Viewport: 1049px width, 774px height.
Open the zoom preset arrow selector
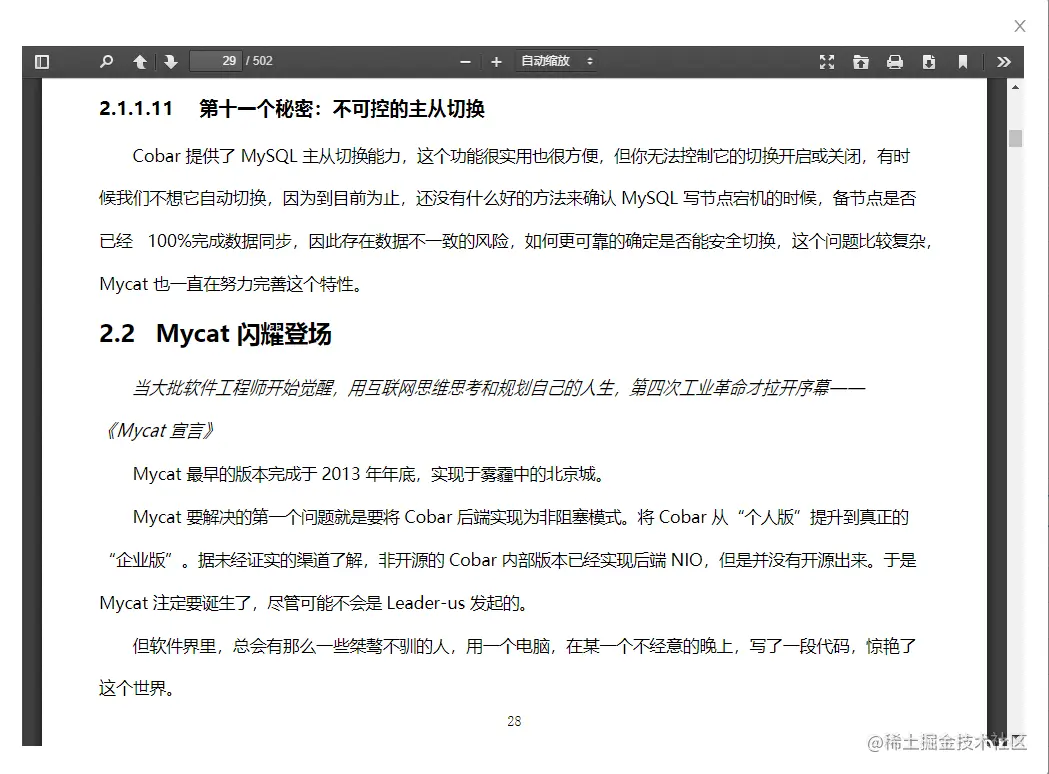590,61
